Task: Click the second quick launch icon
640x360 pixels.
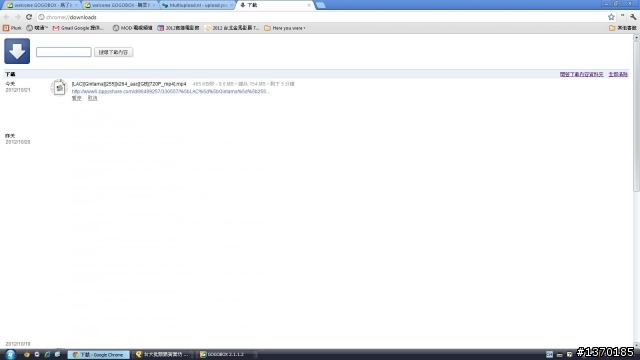Action: (37, 354)
